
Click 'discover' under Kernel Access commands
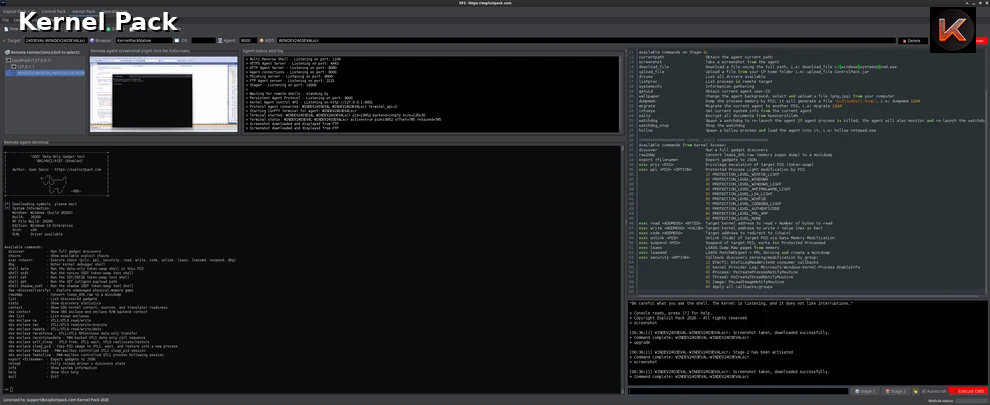tap(648, 149)
